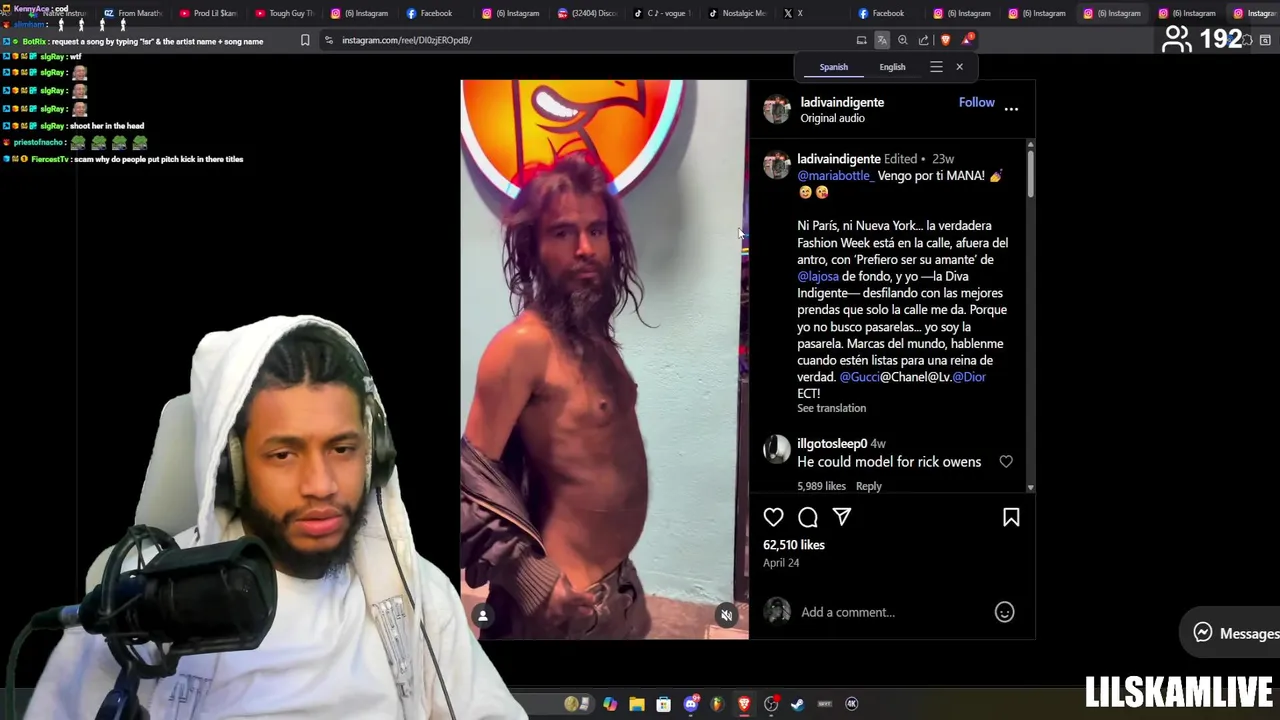Like the illgotosleep0 comment
This screenshot has width=1280, height=720.
pos(1006,462)
